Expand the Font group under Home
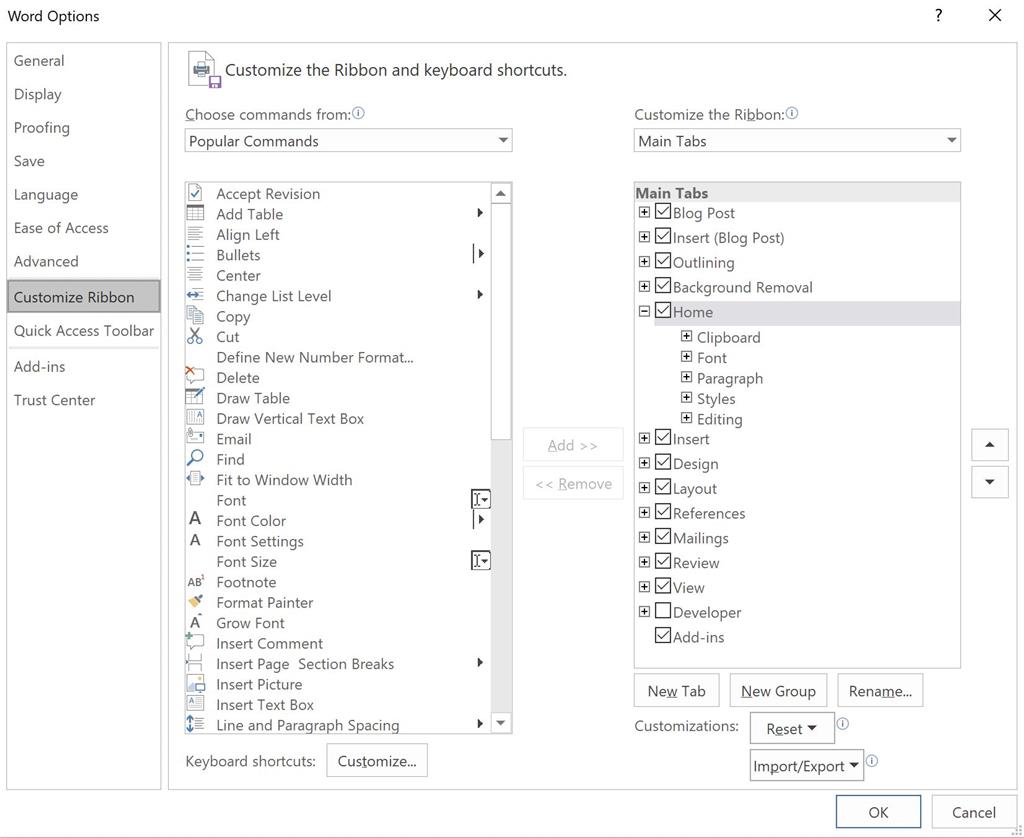This screenshot has height=838, width=1024. point(686,357)
